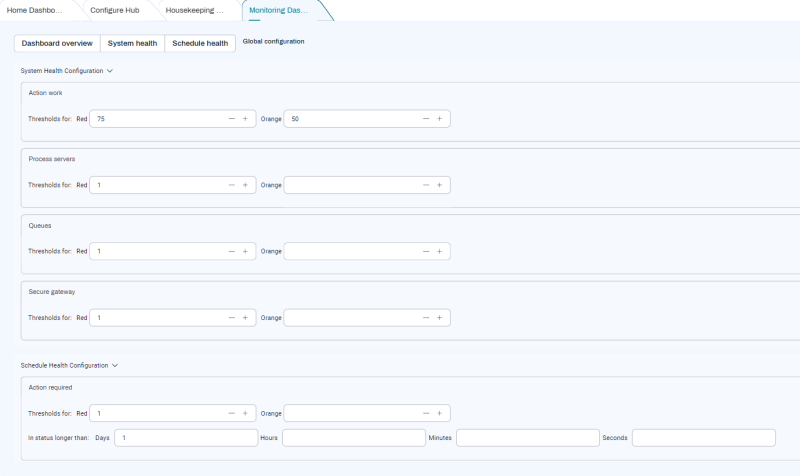Collapse the Schedule Health Configuration section

tap(115, 366)
